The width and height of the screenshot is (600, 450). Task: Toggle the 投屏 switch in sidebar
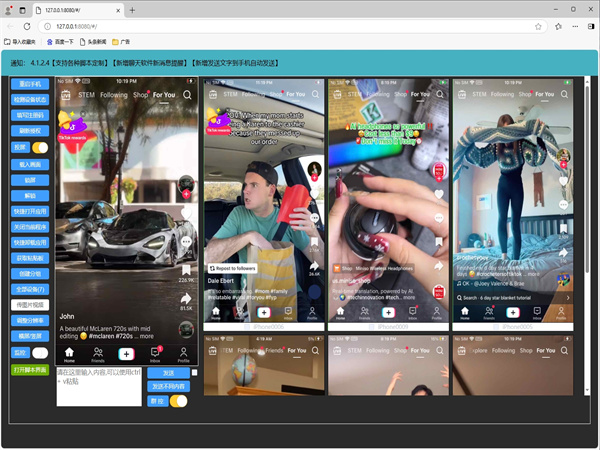[x=39, y=147]
